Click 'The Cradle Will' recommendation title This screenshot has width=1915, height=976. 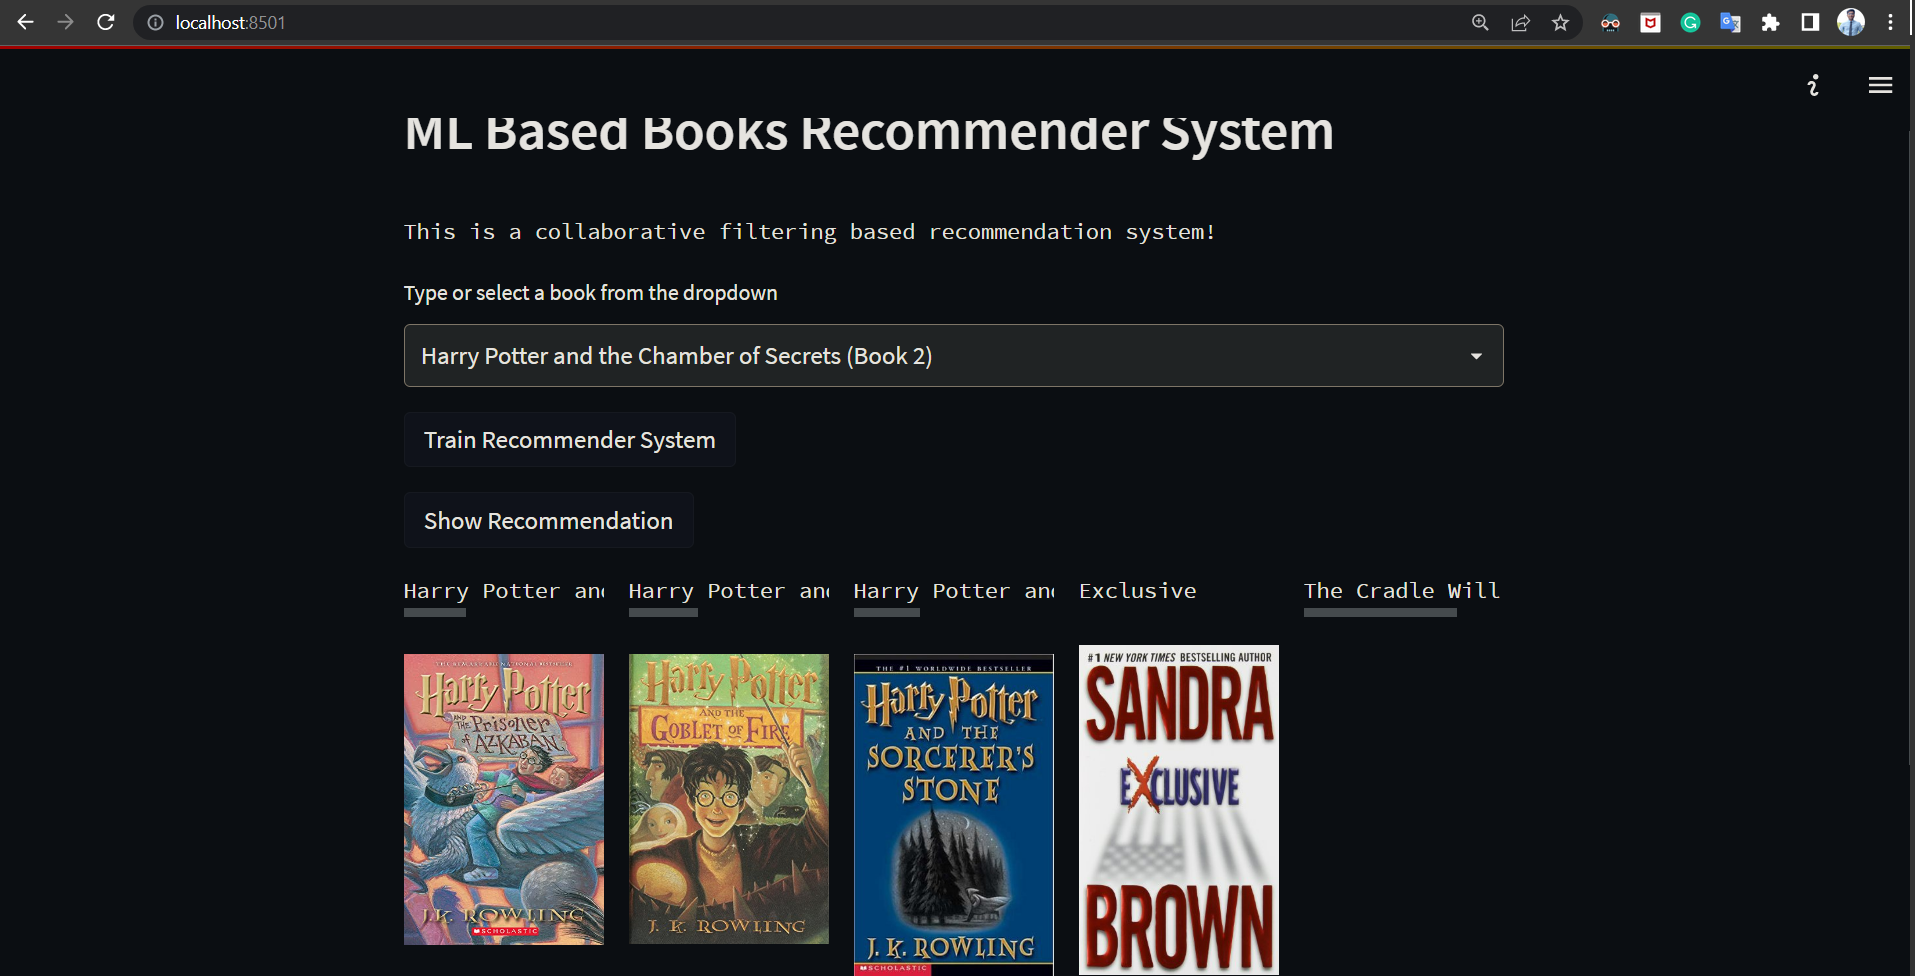coord(1402,591)
